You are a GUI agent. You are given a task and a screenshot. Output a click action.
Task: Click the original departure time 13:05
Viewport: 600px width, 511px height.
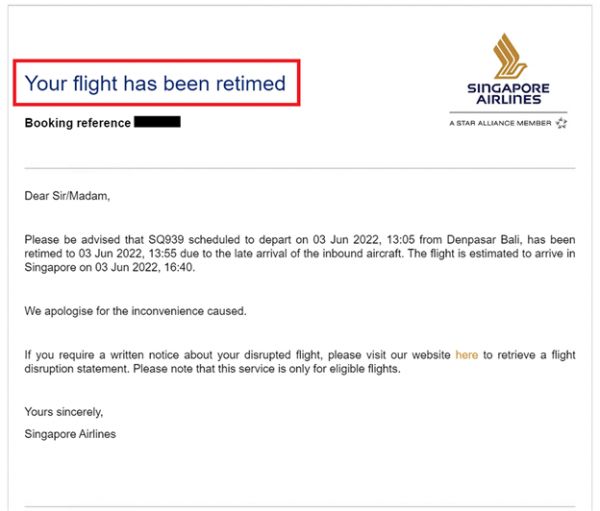(400, 240)
